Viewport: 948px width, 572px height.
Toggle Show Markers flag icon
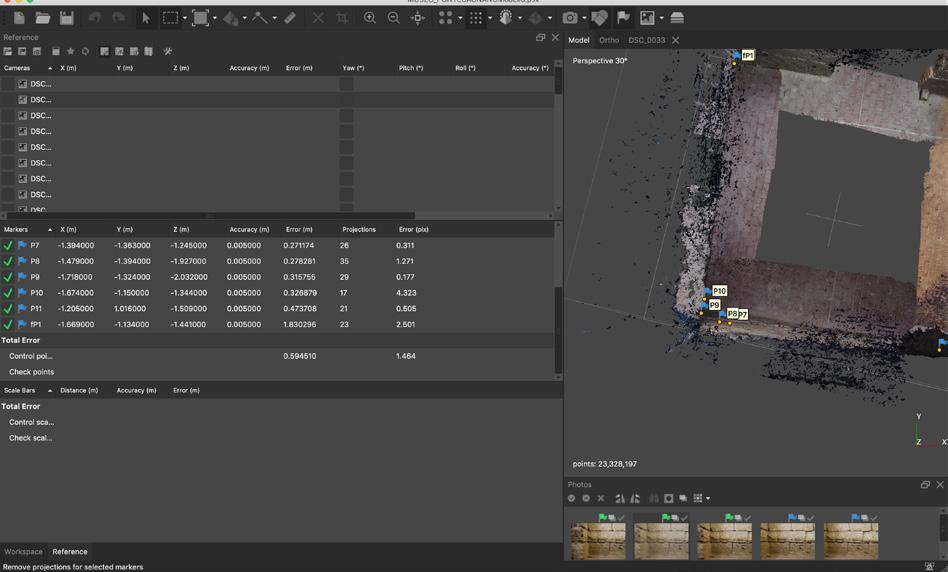pyautogui.click(x=623, y=18)
